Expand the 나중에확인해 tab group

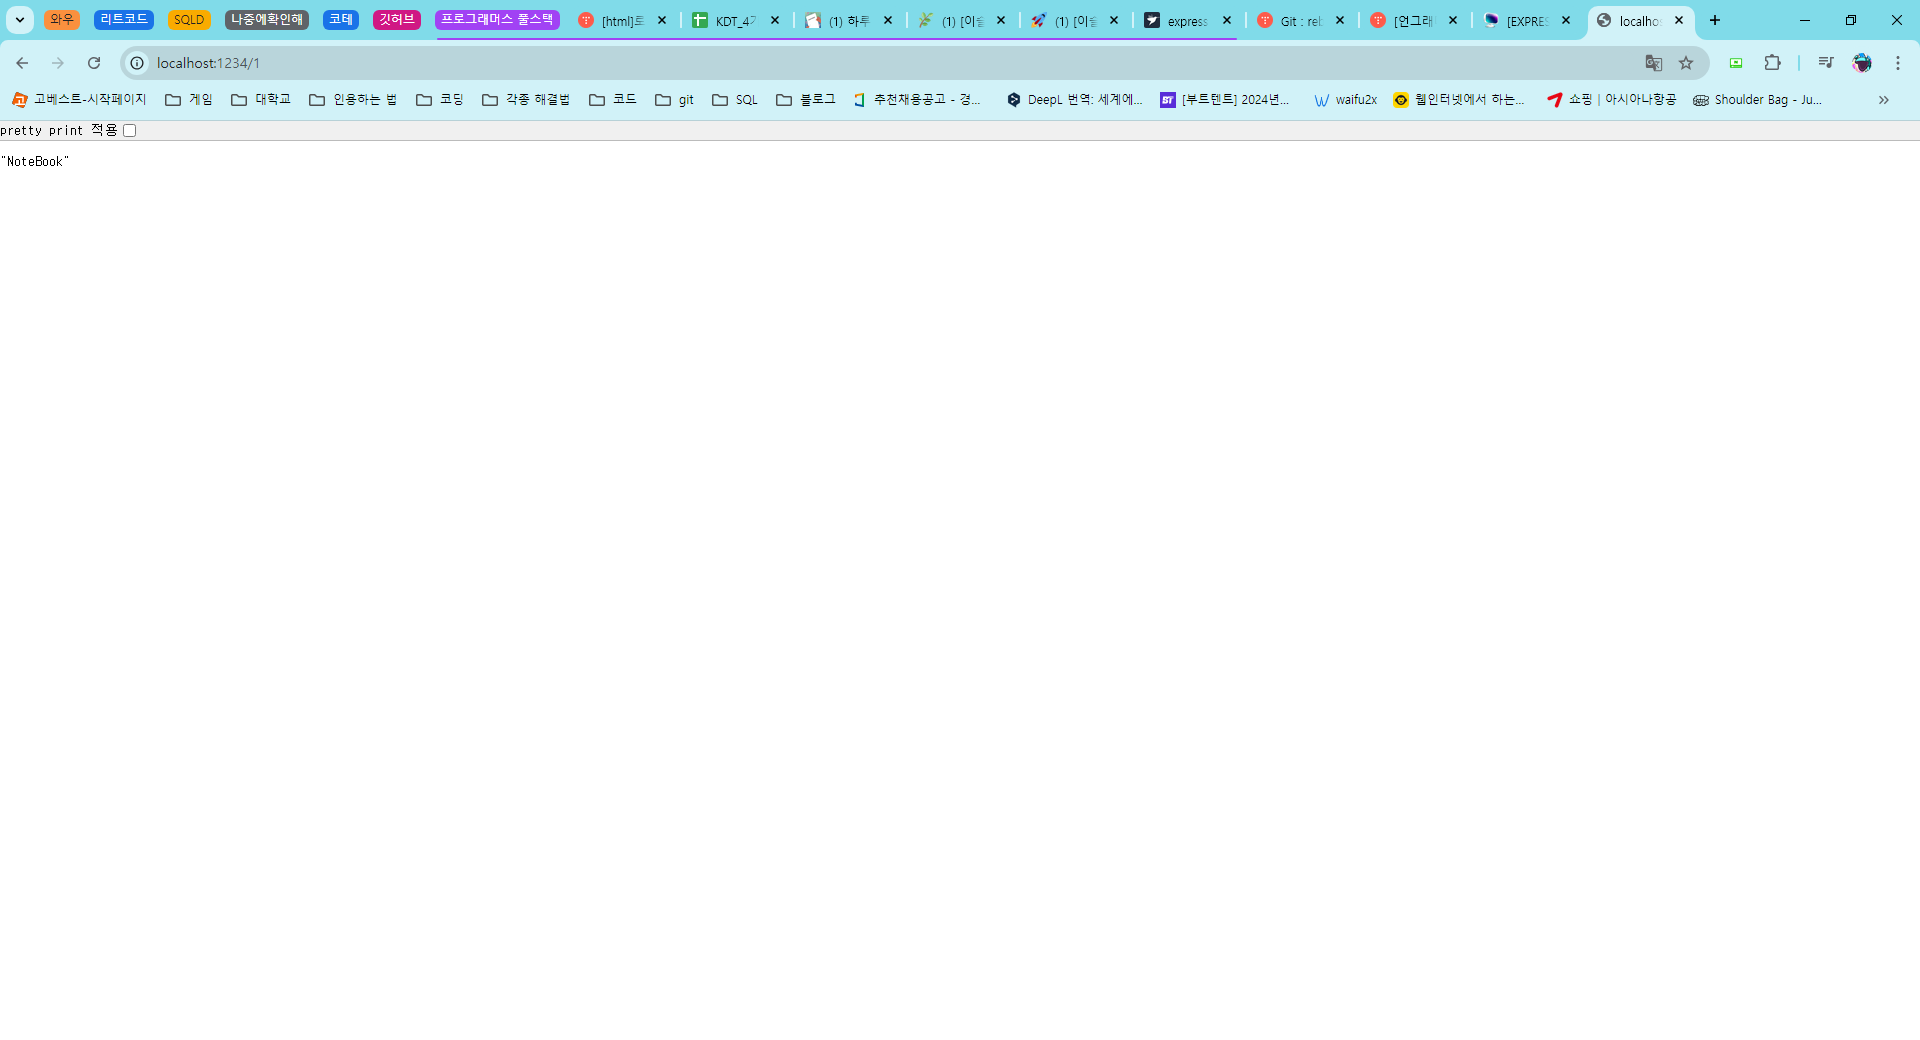(267, 20)
